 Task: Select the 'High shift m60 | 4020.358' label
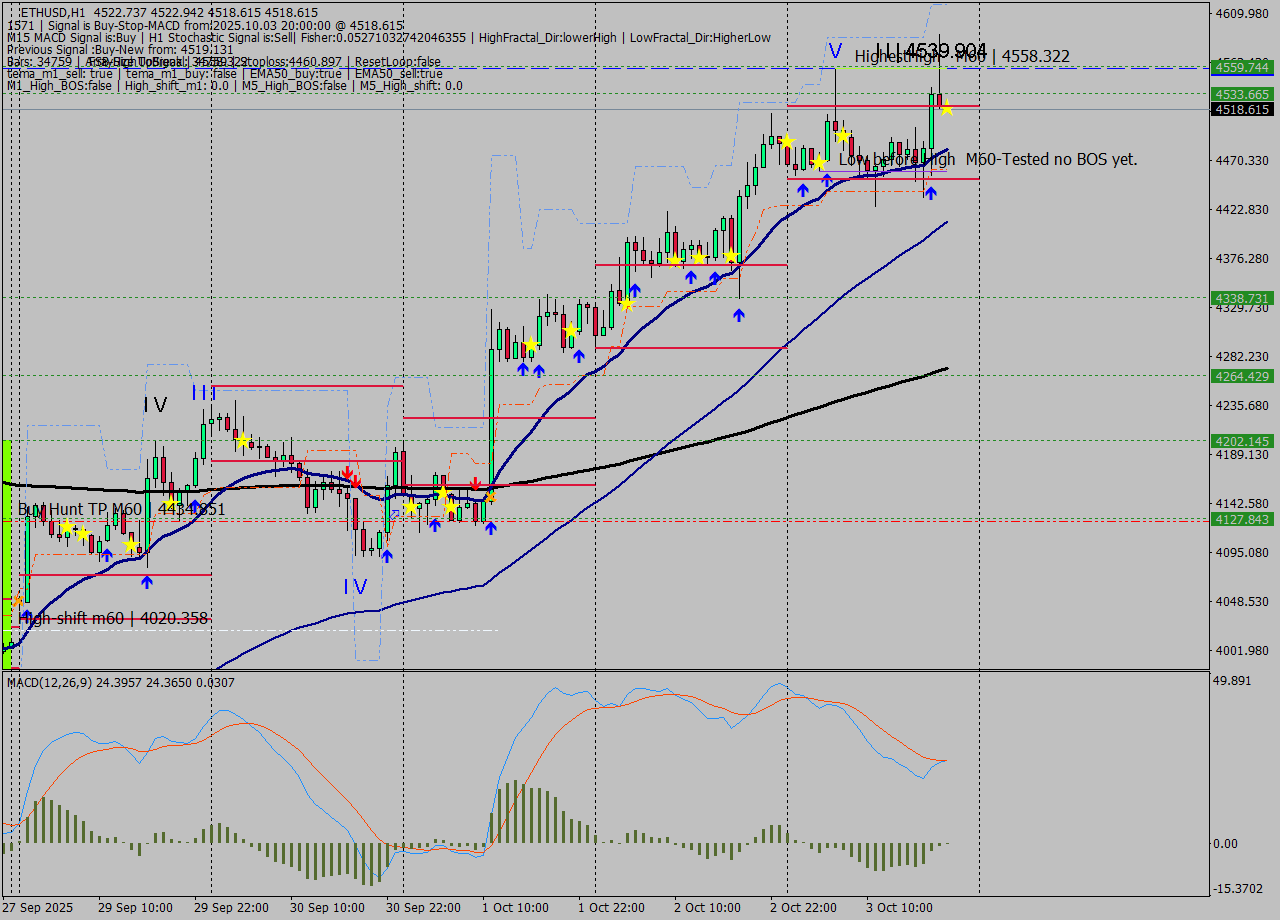(x=113, y=618)
